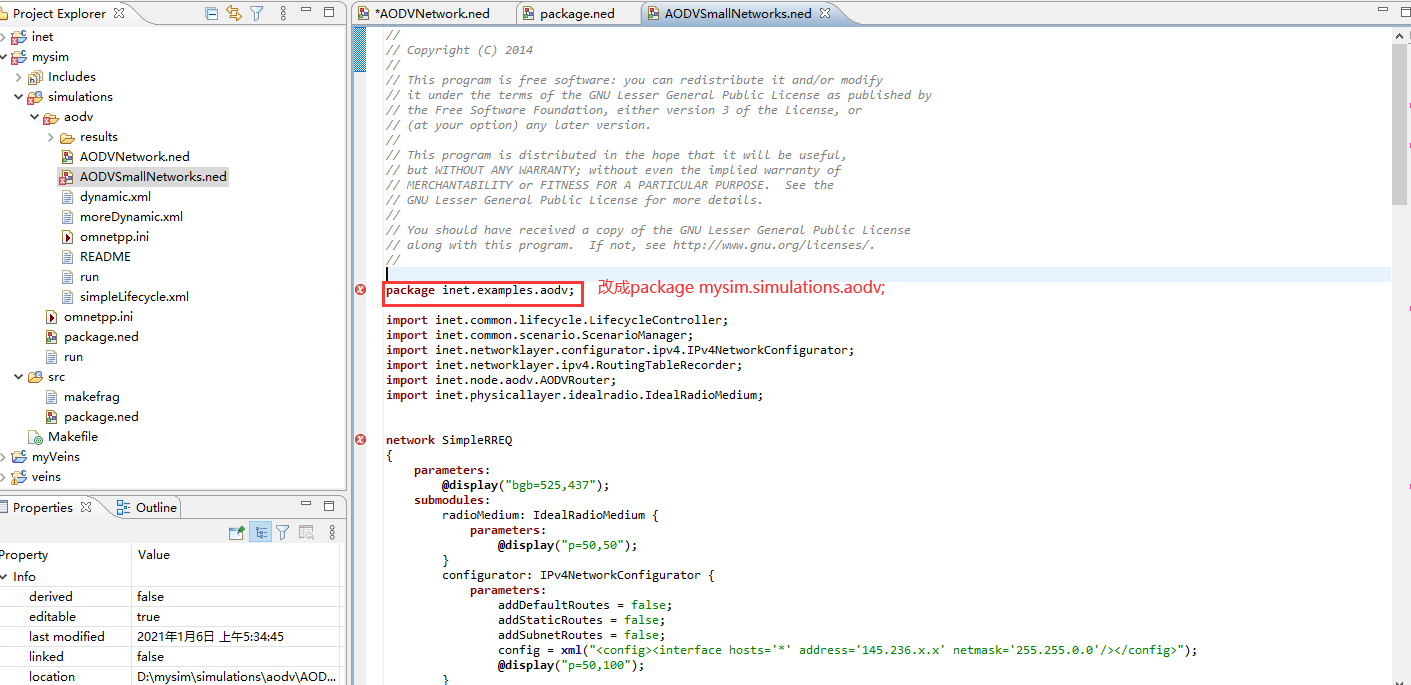1411x685 pixels.
Task: Toggle advanced properties filter in Properties view
Action: coord(283,533)
